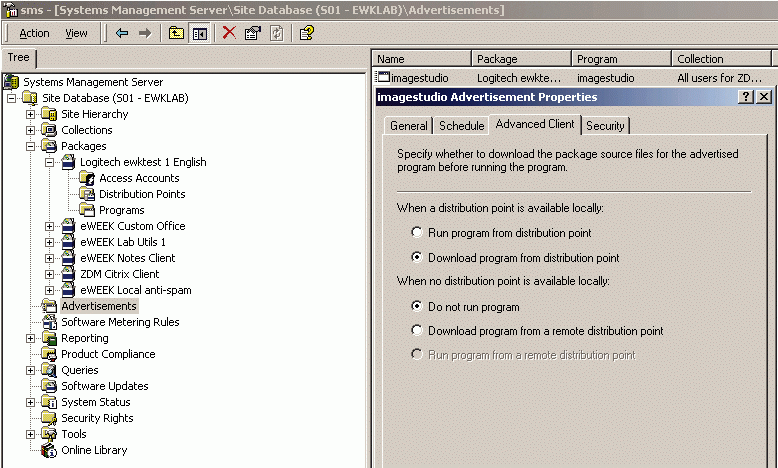
Task: Click the Refresh toolbar icon
Action: point(277,33)
